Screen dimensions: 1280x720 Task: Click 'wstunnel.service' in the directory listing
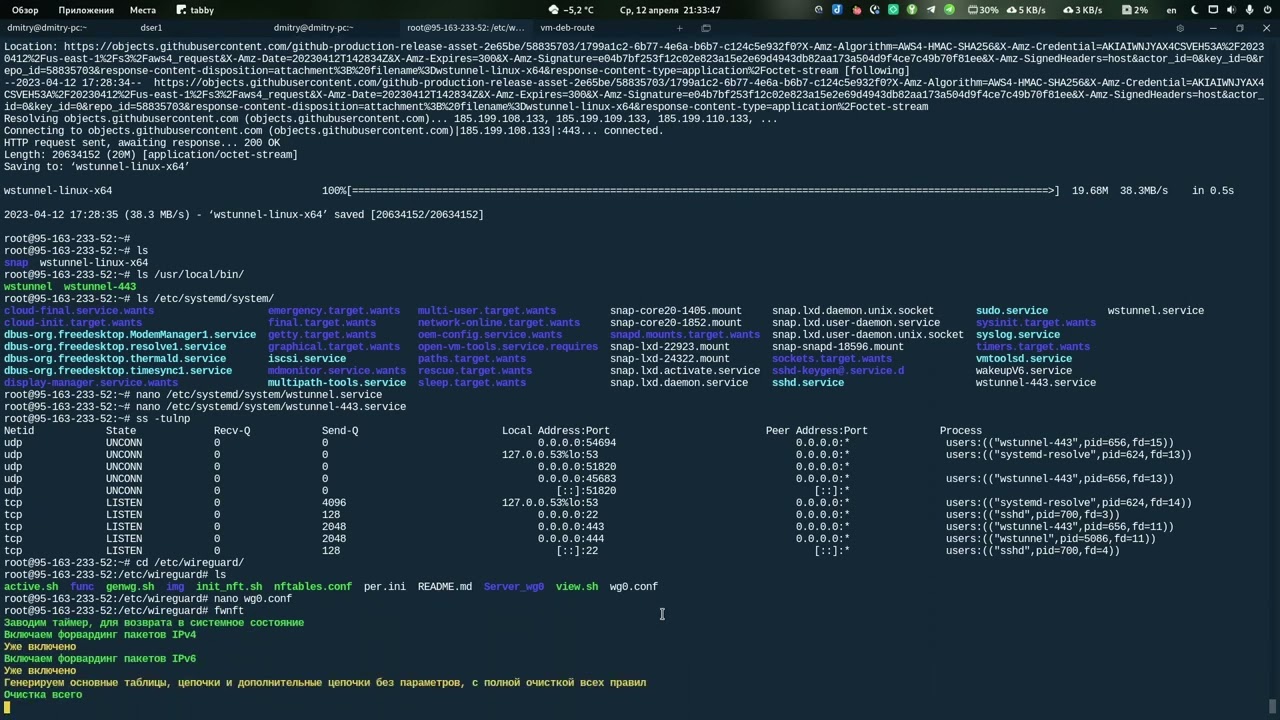[x=1156, y=310]
